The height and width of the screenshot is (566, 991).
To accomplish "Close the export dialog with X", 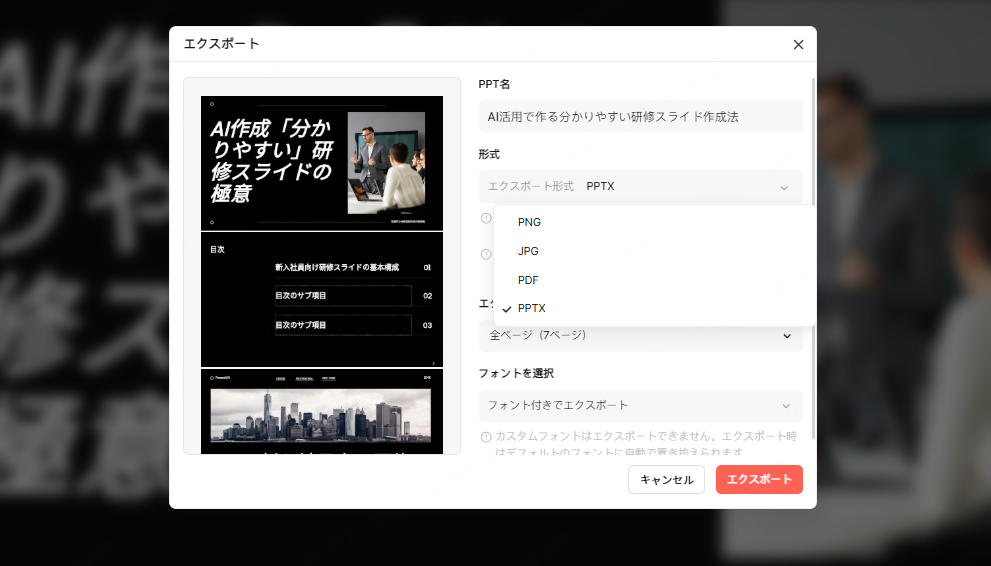I will (798, 44).
